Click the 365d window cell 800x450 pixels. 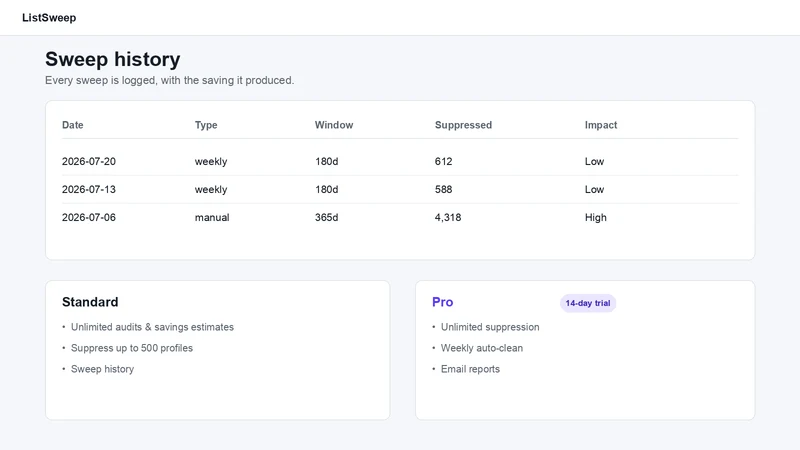[327, 217]
